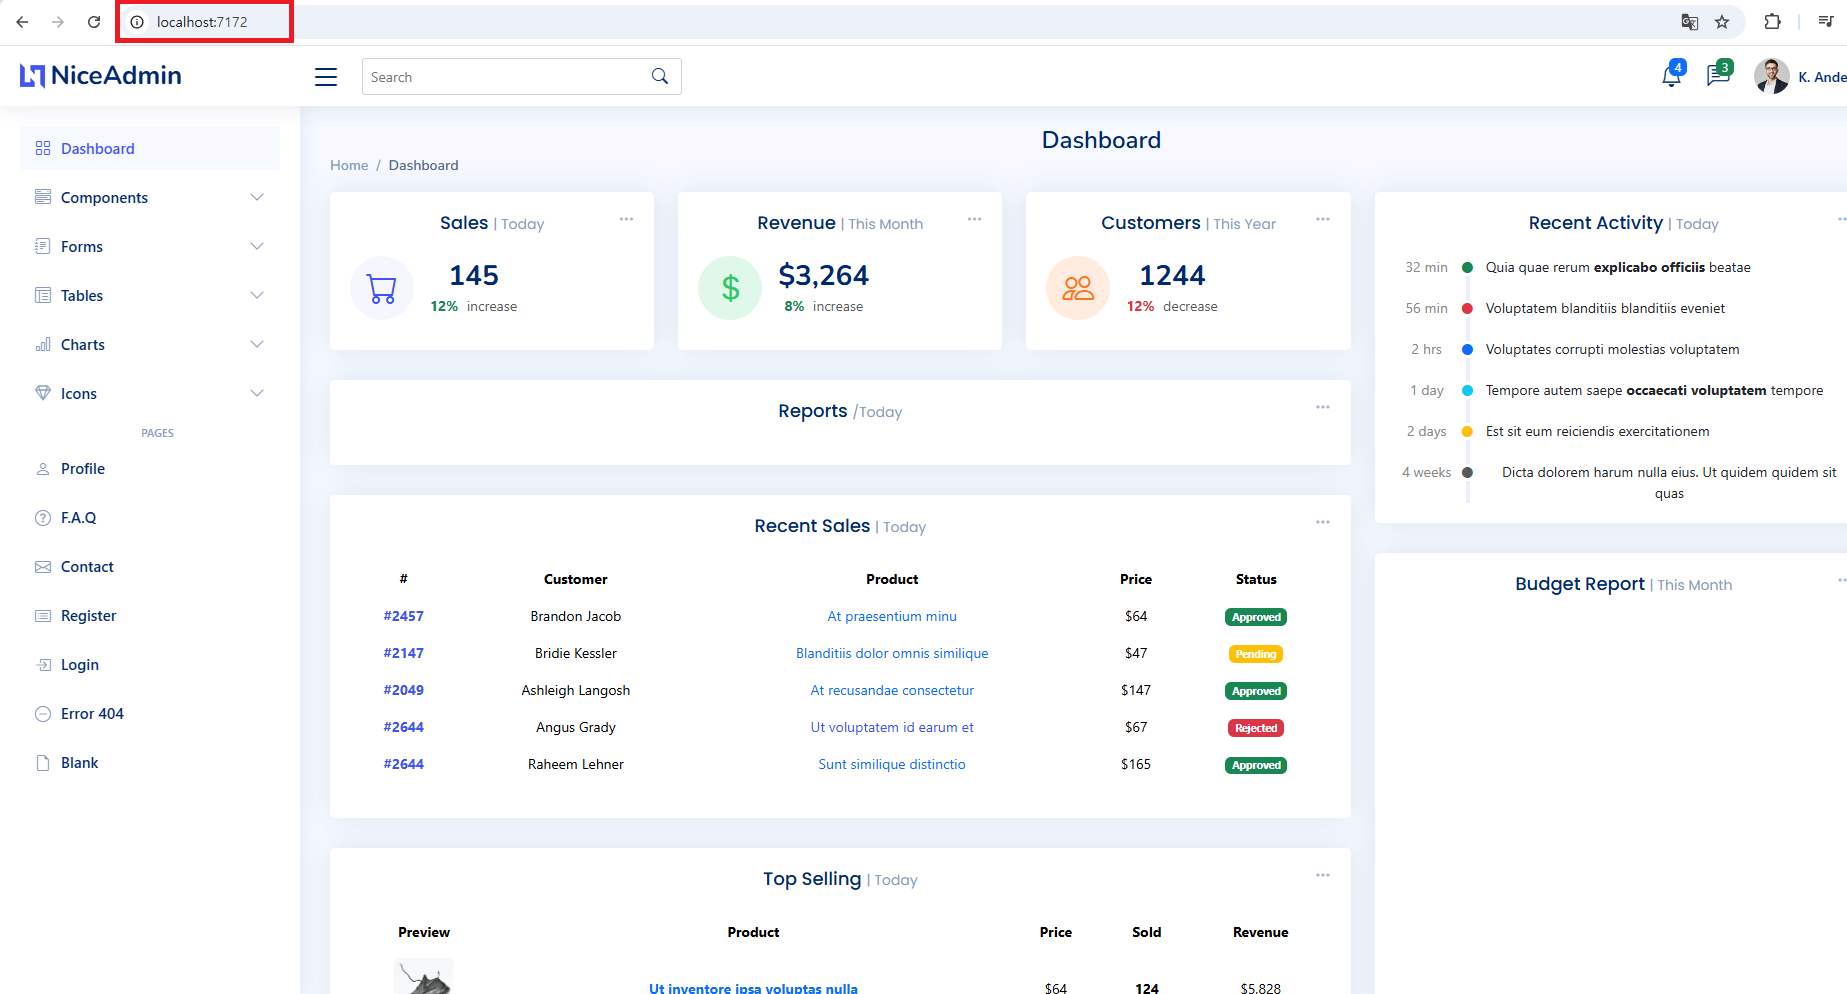
Task: Click the Revenue dollar sign icon
Action: [x=730, y=288]
